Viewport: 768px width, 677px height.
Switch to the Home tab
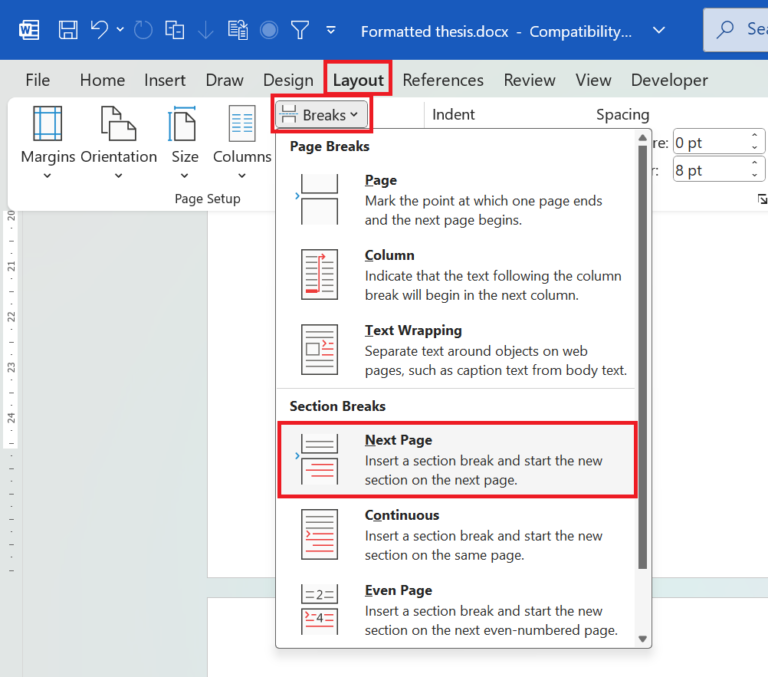(x=102, y=80)
